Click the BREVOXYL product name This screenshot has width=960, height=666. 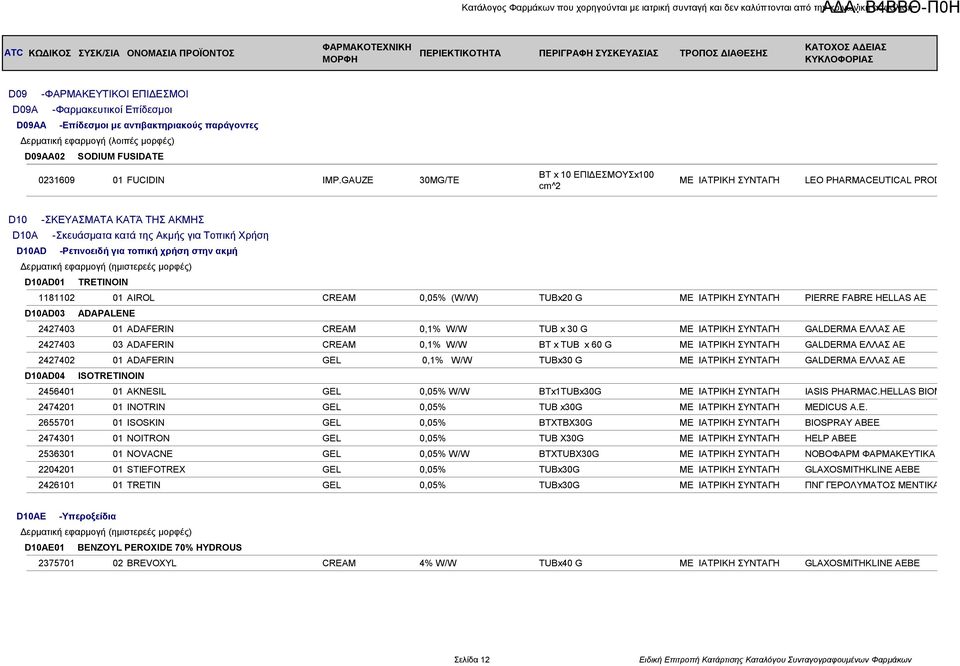click(151, 563)
